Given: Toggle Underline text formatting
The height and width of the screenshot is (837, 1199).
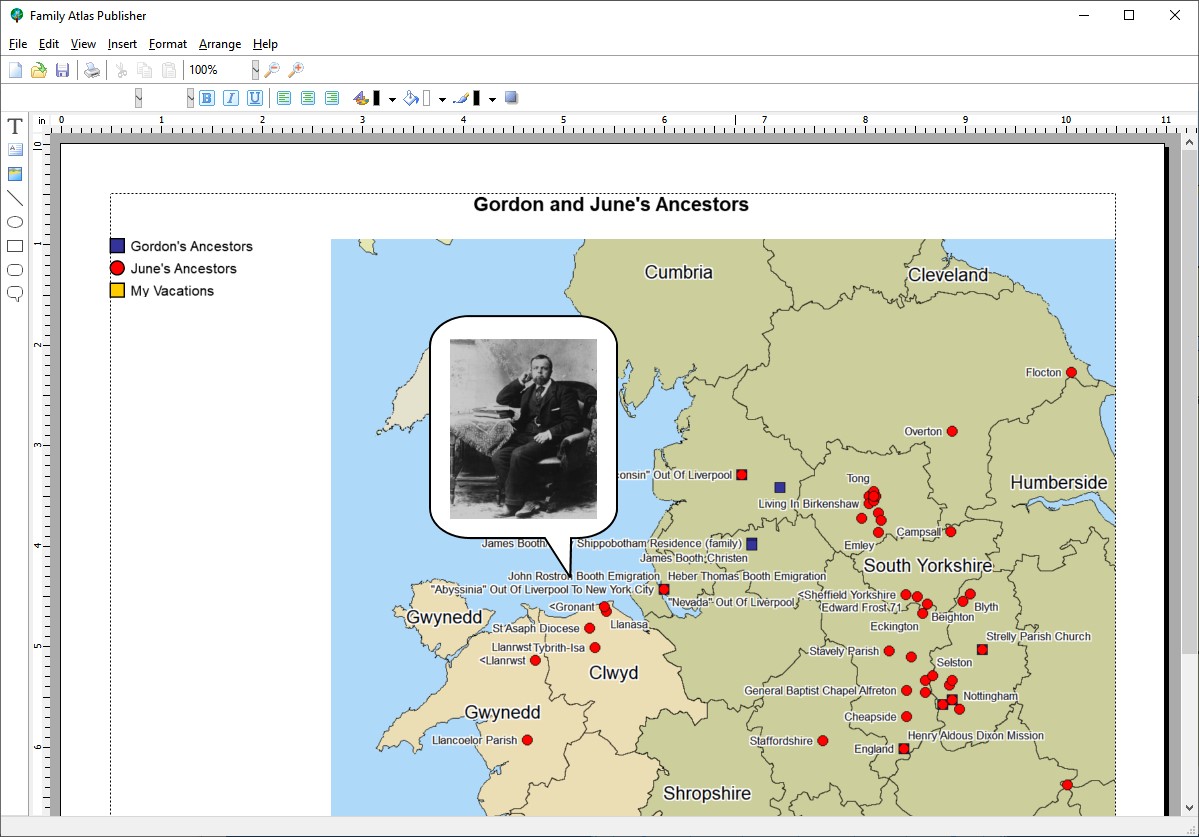Looking at the screenshot, I should click(255, 98).
